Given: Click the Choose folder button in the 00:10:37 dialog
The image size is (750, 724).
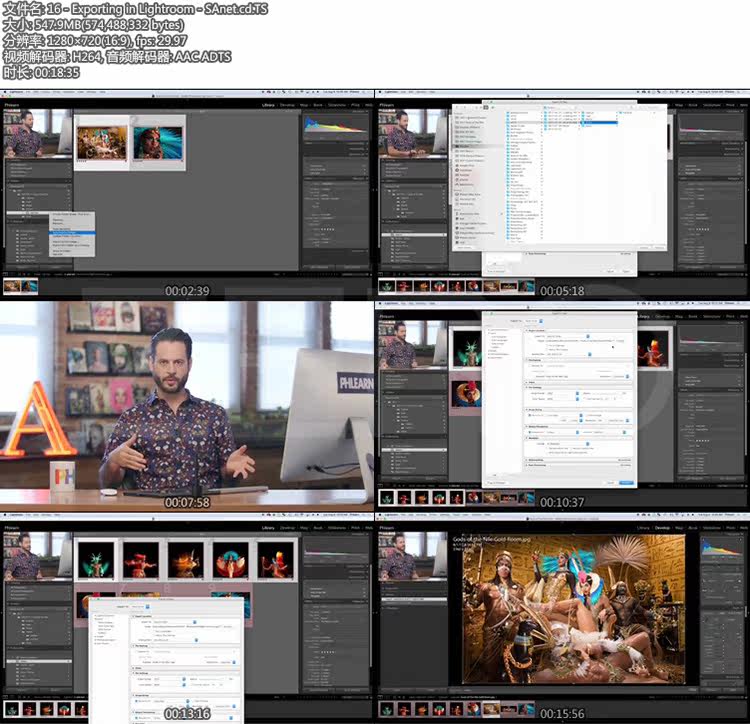Looking at the screenshot, I should click(x=620, y=340).
